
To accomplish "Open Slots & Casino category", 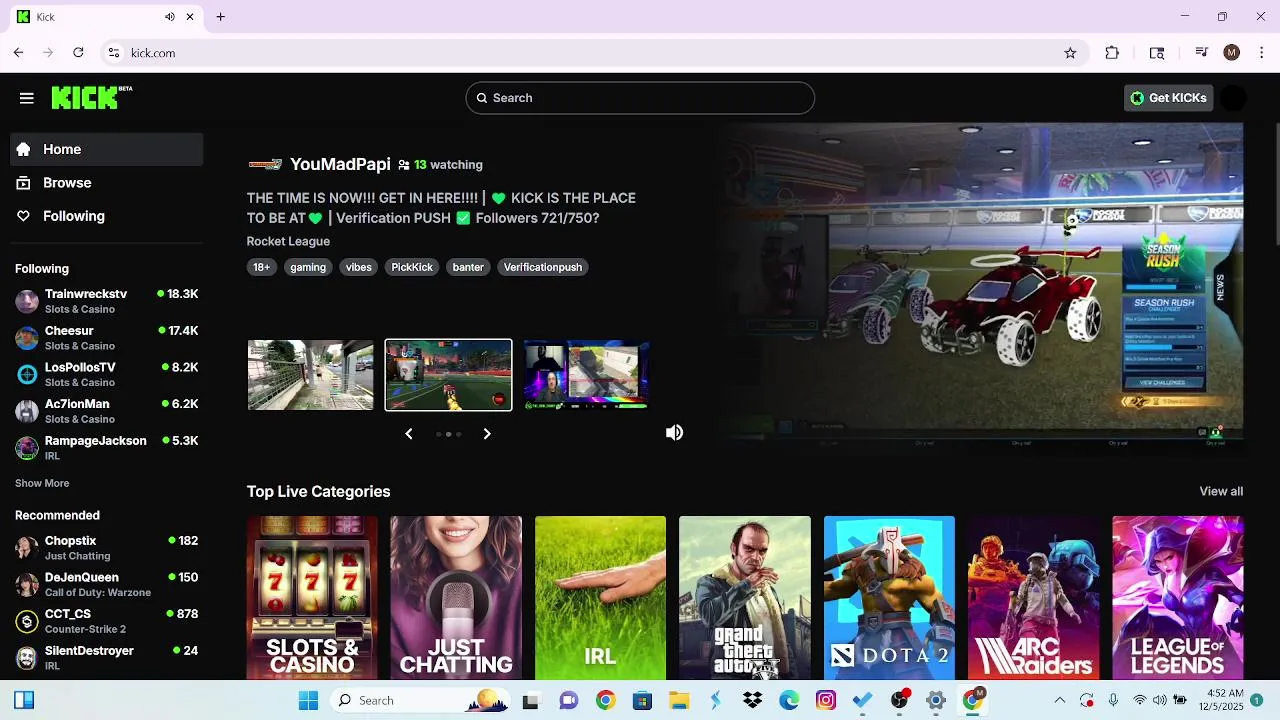I will (x=312, y=598).
